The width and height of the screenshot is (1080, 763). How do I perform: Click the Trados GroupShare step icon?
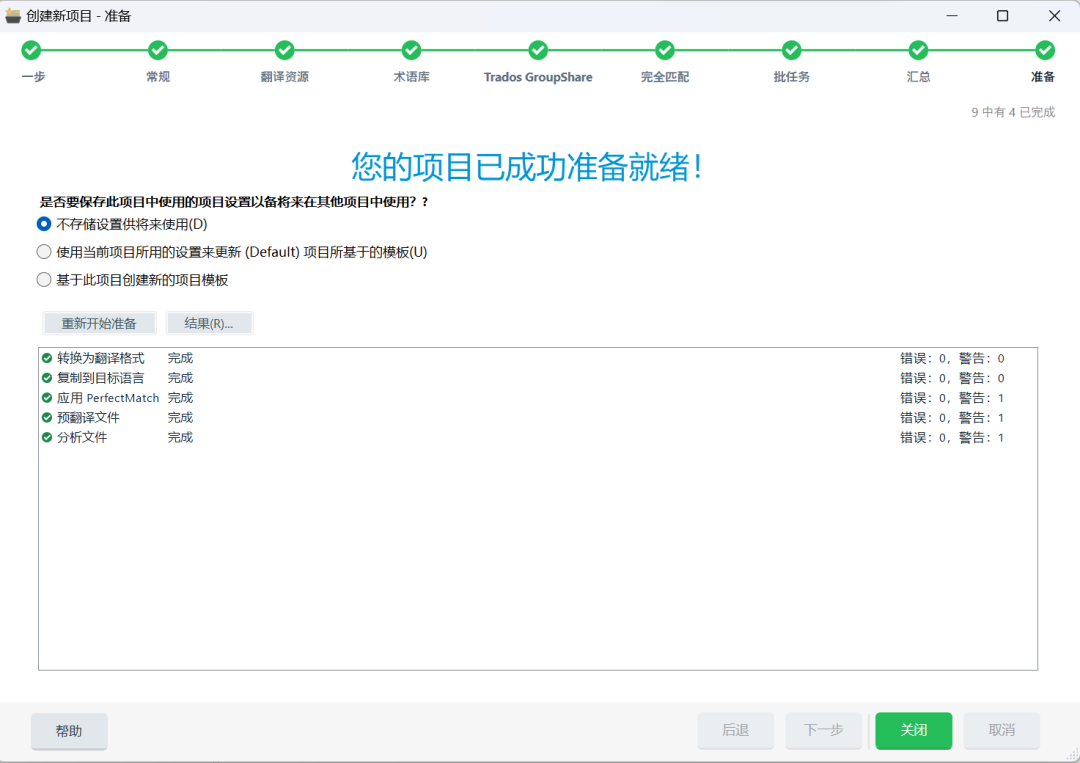[x=538, y=49]
